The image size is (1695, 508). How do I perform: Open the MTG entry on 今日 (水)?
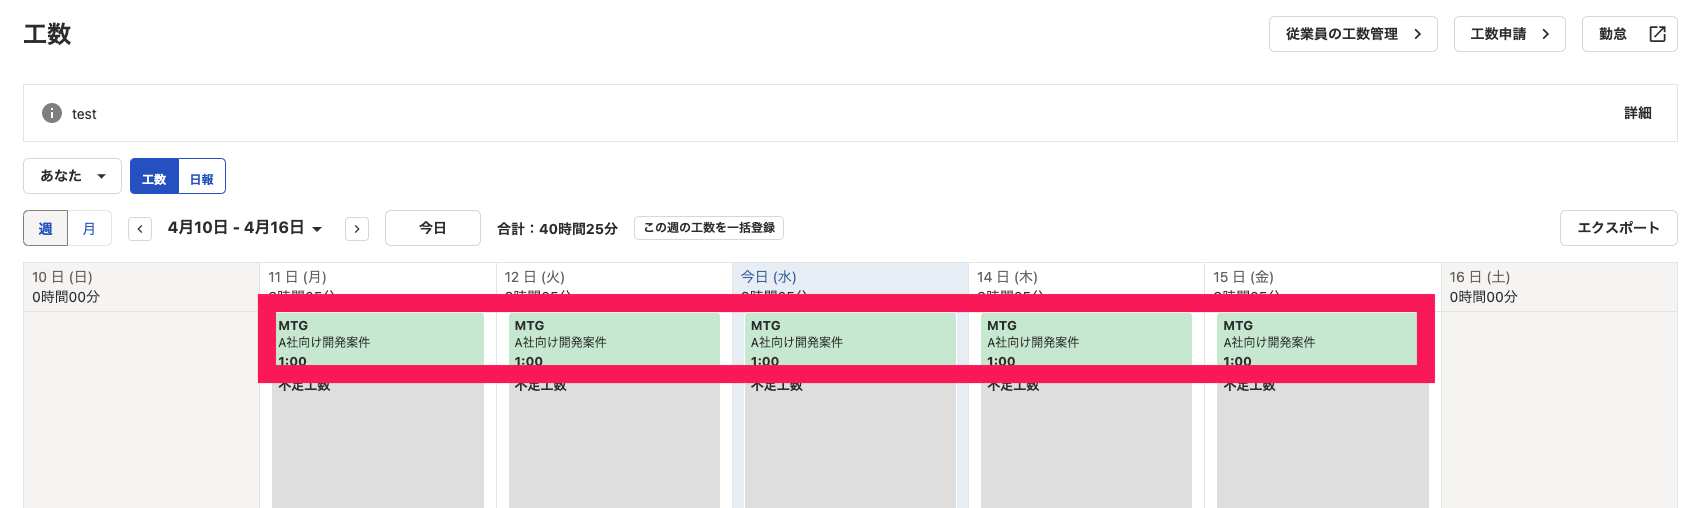[x=852, y=340]
